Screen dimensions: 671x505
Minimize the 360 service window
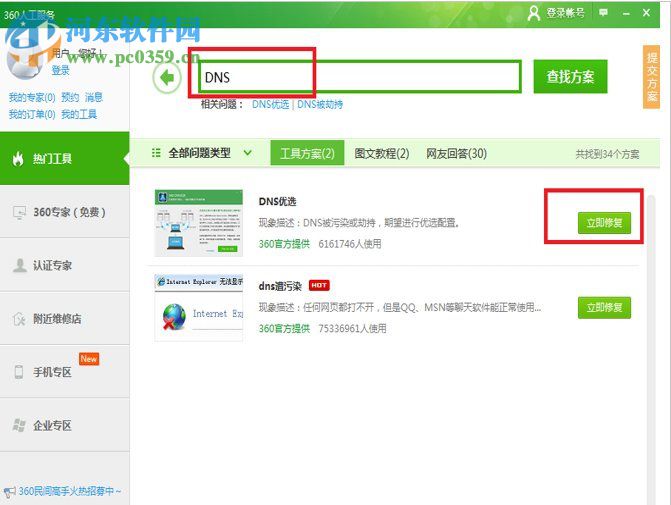(626, 14)
